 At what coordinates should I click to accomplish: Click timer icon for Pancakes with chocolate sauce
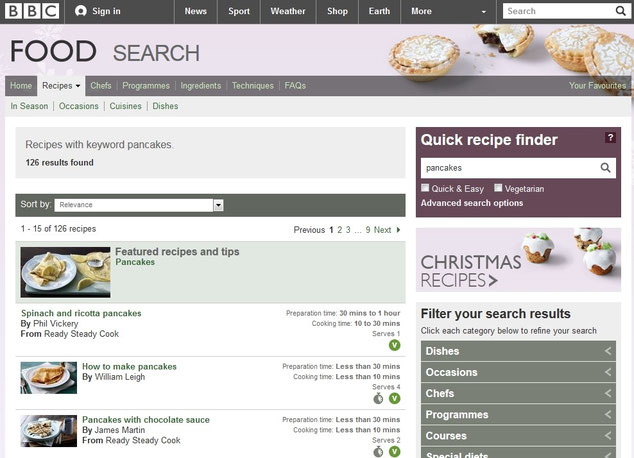[x=378, y=452]
